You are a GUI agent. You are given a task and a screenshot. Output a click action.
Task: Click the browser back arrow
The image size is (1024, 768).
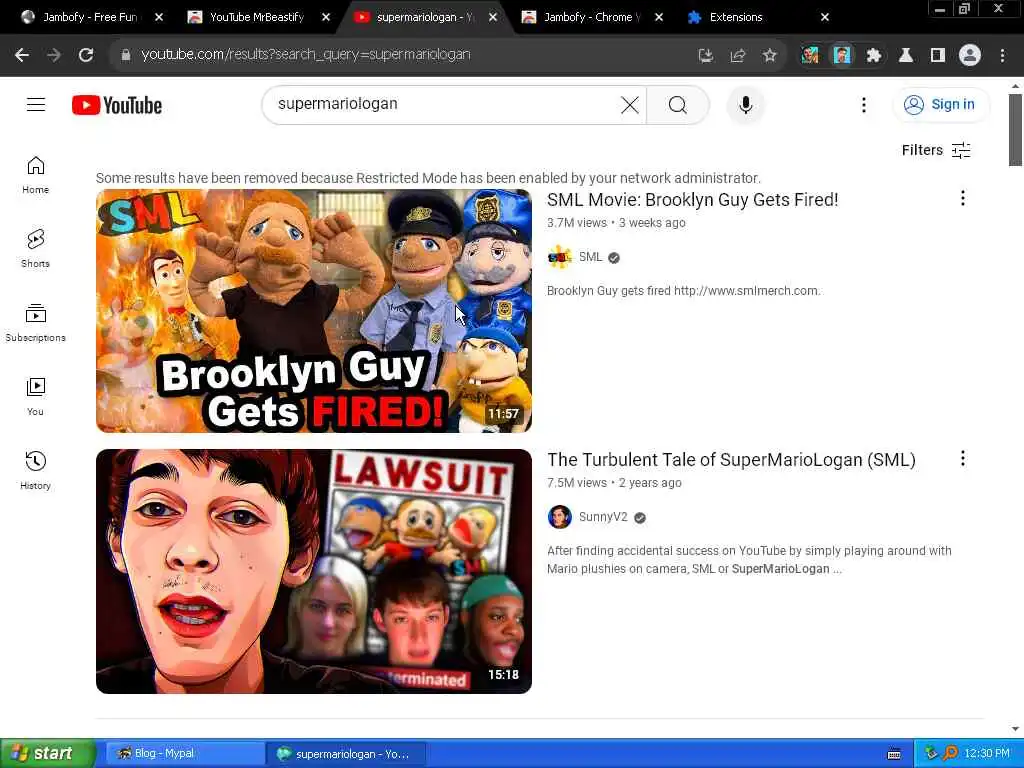[x=22, y=55]
